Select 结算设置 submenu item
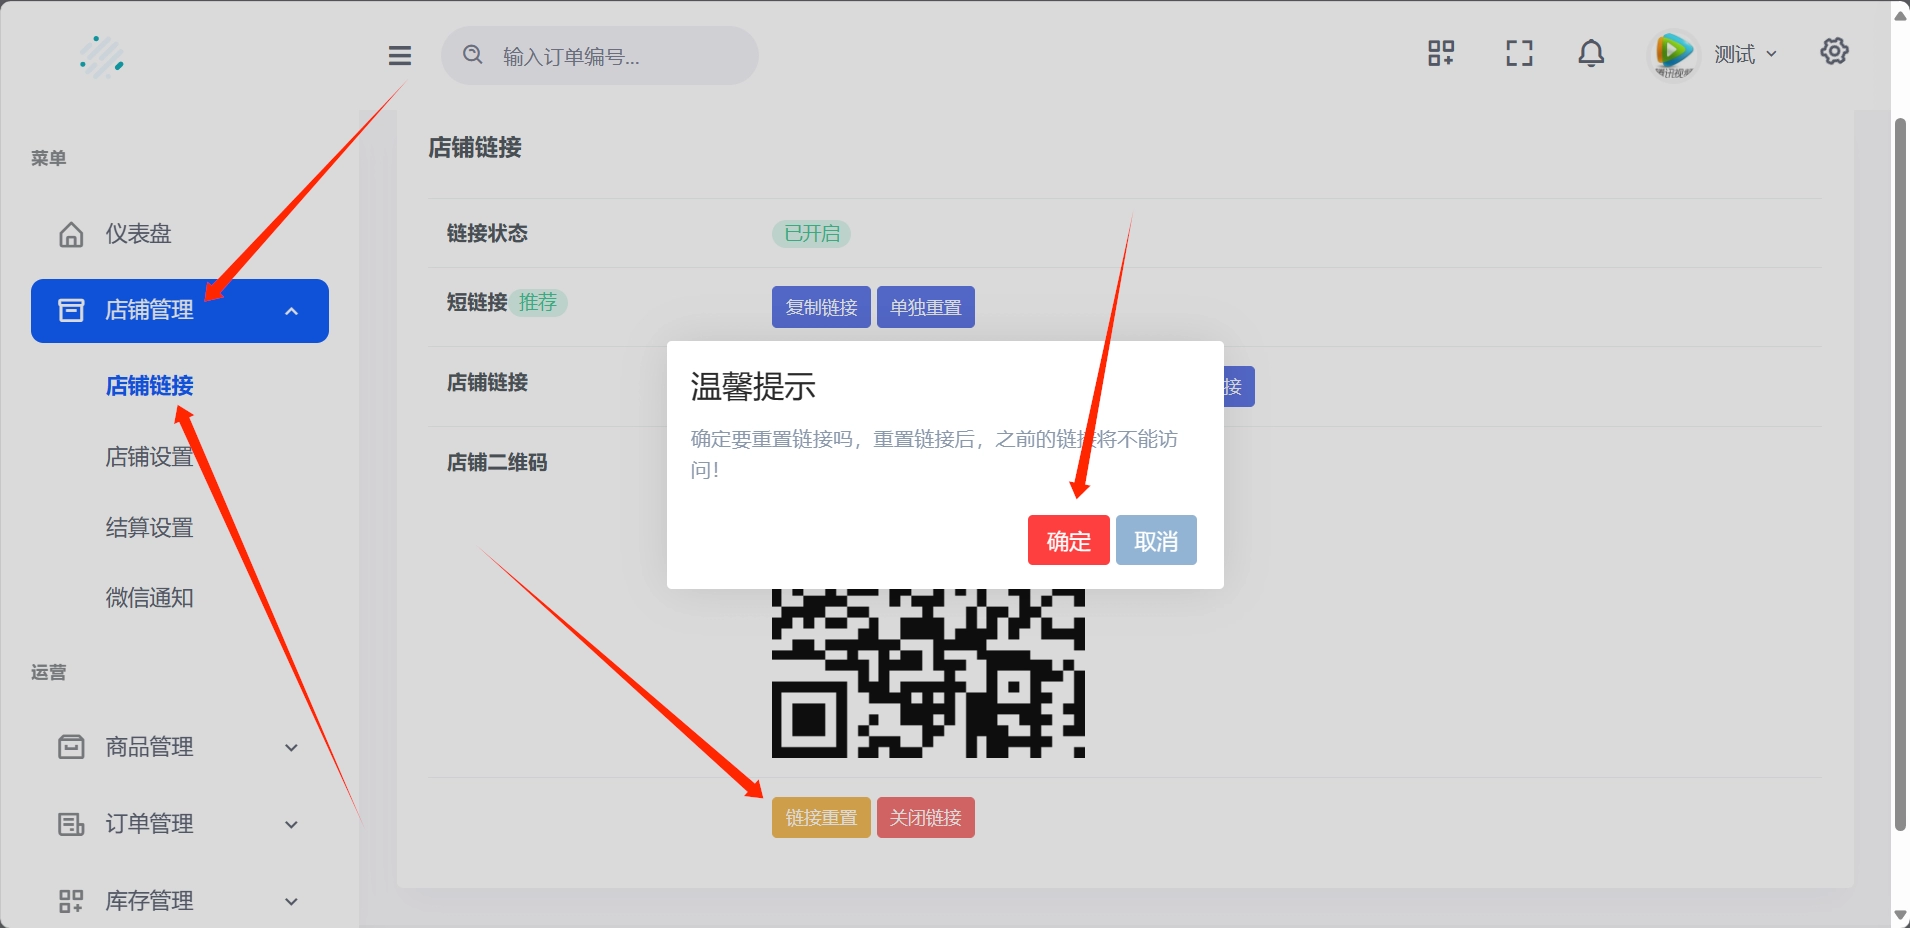 click(x=149, y=528)
